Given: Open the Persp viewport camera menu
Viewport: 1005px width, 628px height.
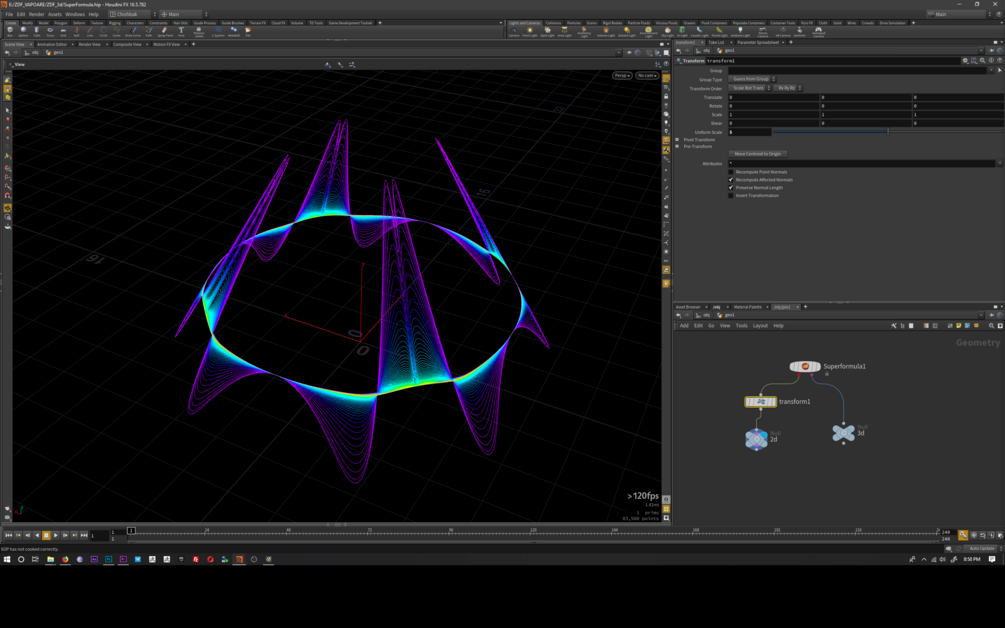Looking at the screenshot, I should tap(622, 75).
